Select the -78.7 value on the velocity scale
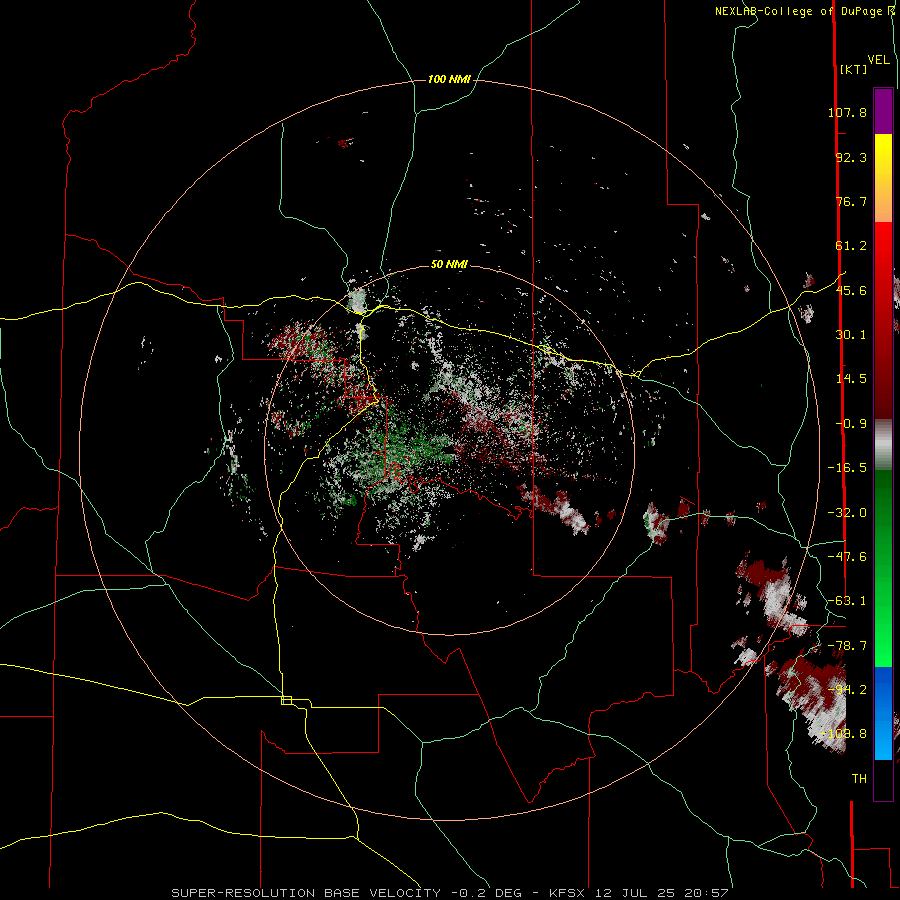Viewport: 900px width, 900px height. pyautogui.click(x=847, y=646)
